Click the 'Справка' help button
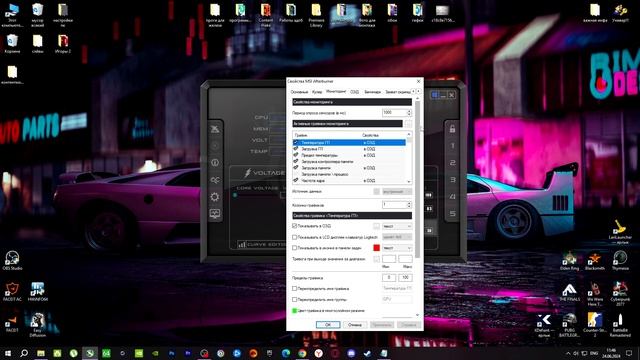The image size is (640, 360). click(409, 325)
